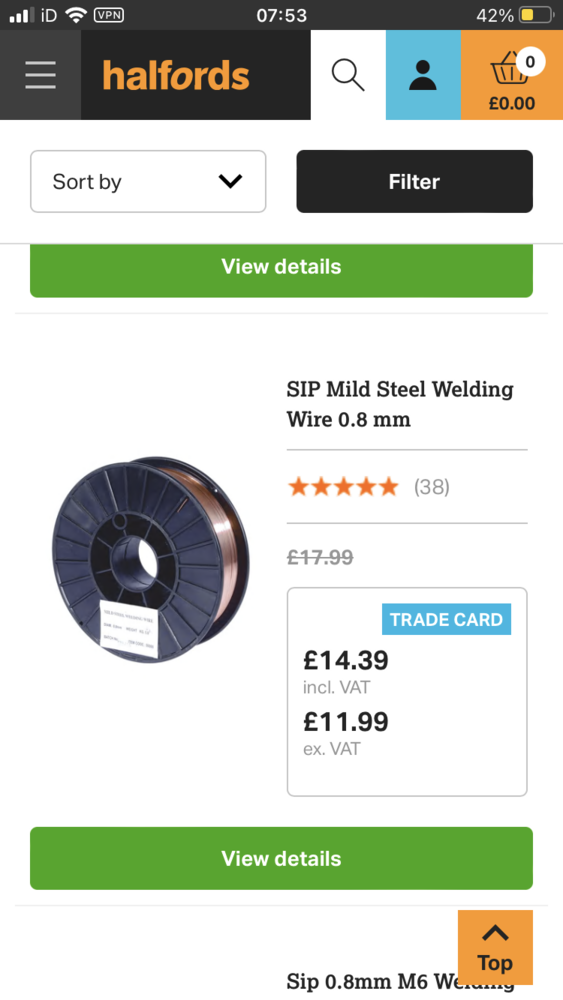
Task: Tap the TRADE CARD badge
Action: click(446, 619)
